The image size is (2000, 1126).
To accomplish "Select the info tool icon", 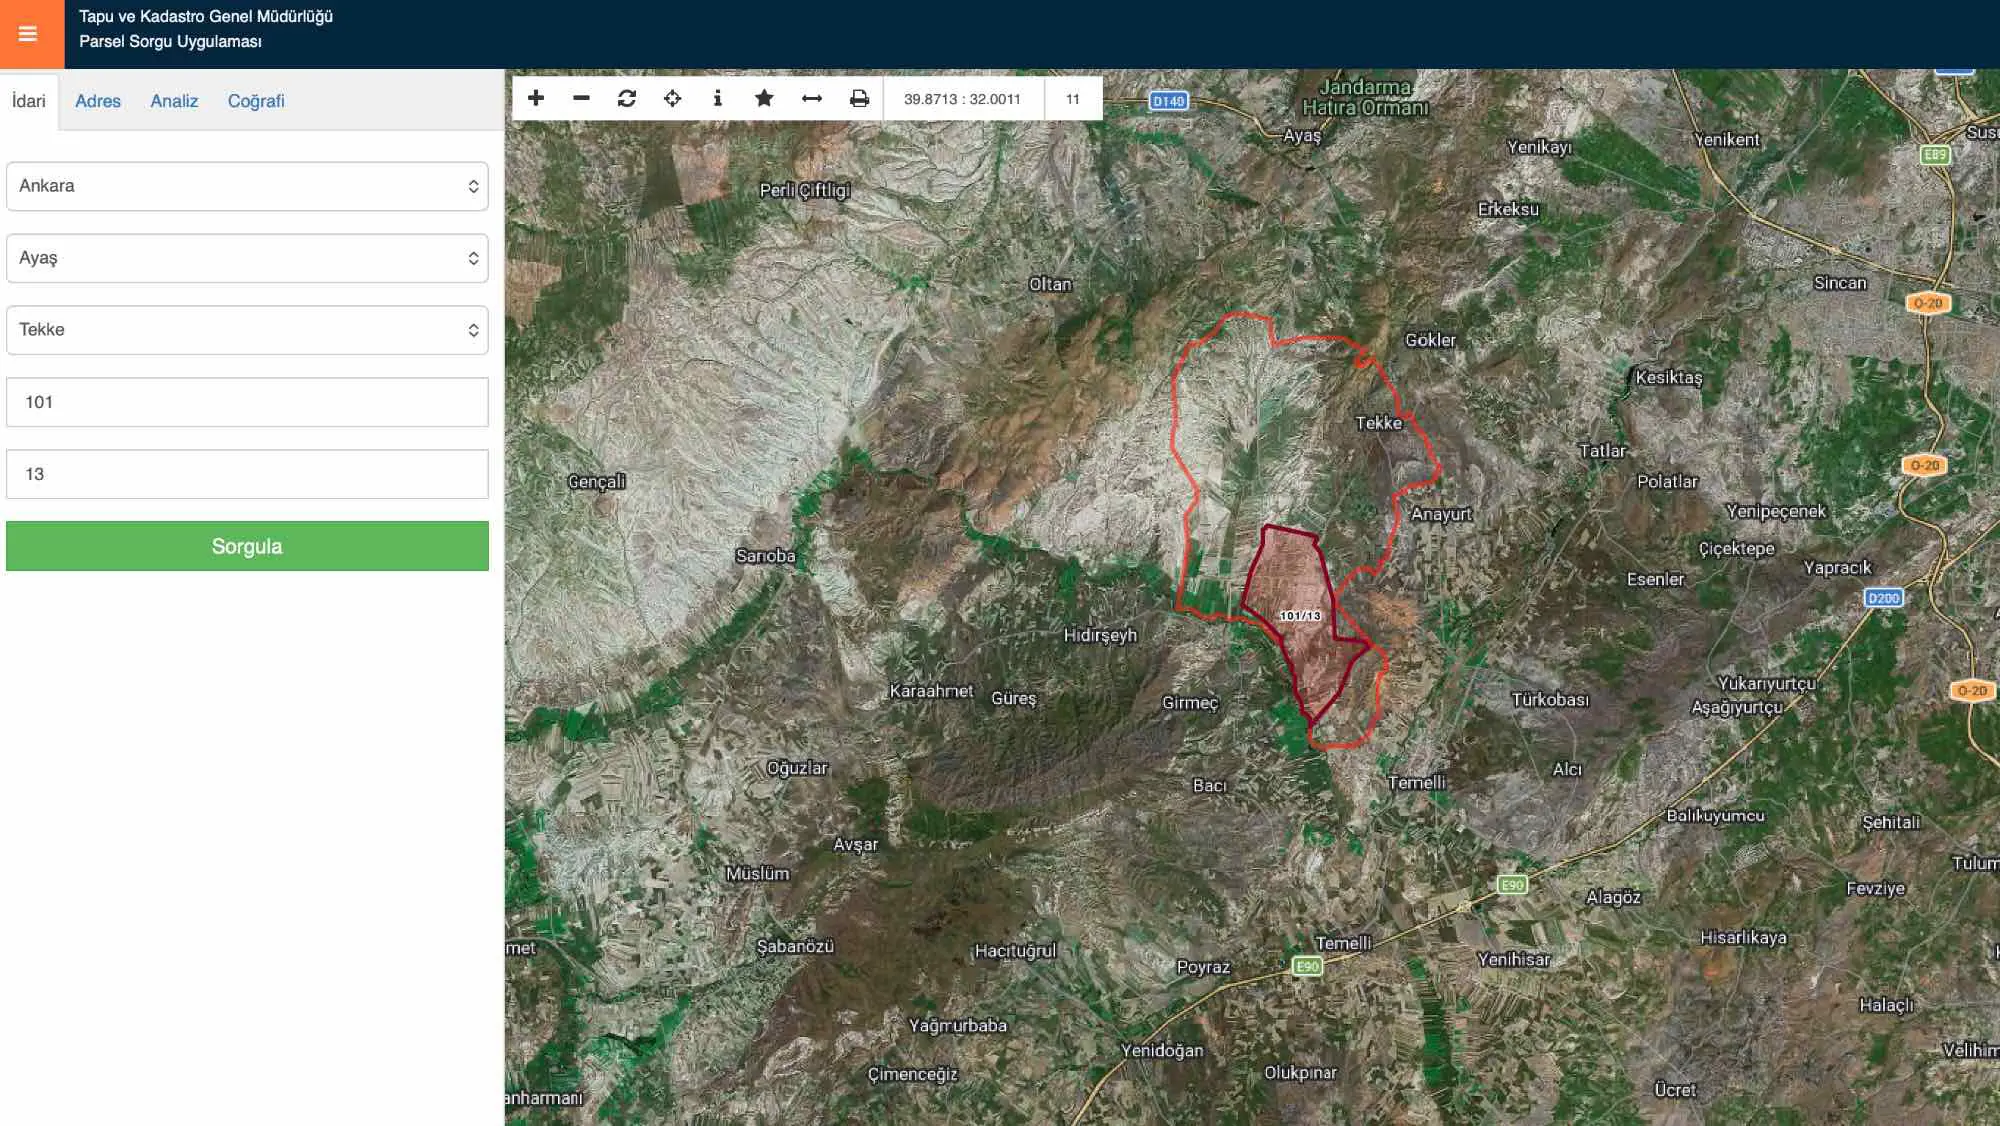I will [717, 98].
